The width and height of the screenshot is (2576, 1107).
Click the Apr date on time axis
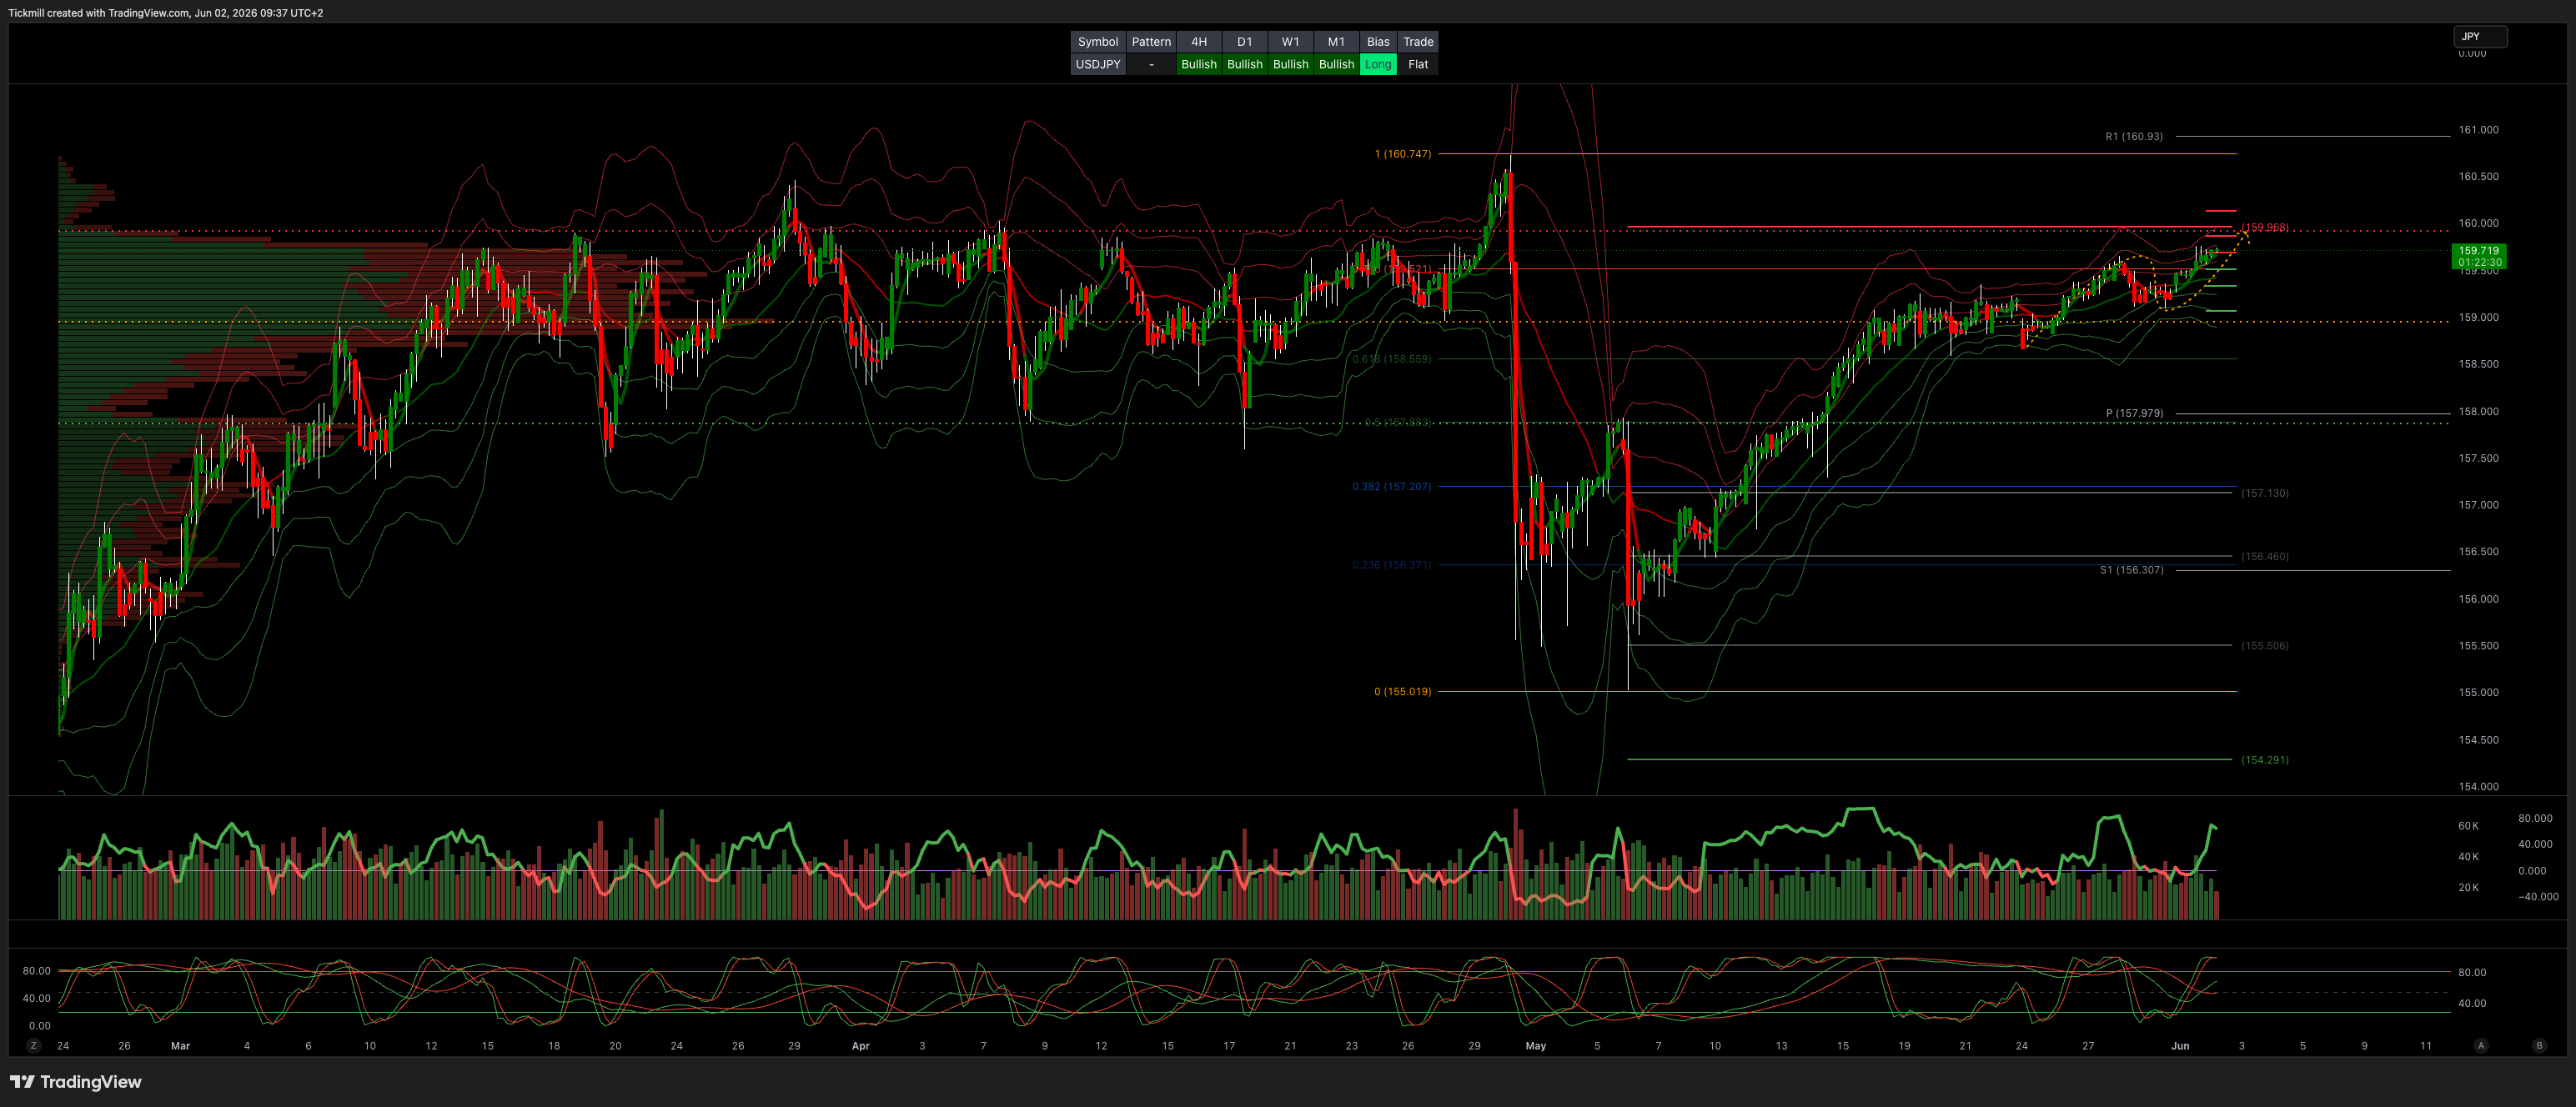click(861, 1046)
